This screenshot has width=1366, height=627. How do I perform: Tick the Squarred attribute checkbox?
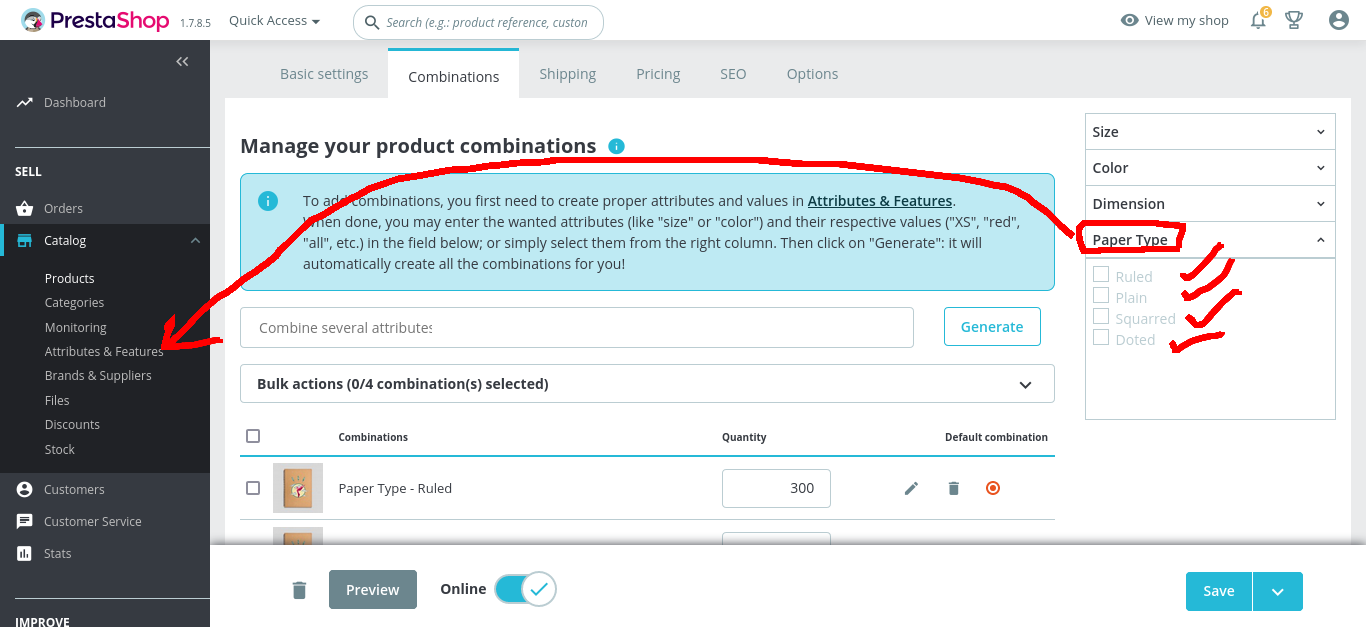coord(1101,317)
